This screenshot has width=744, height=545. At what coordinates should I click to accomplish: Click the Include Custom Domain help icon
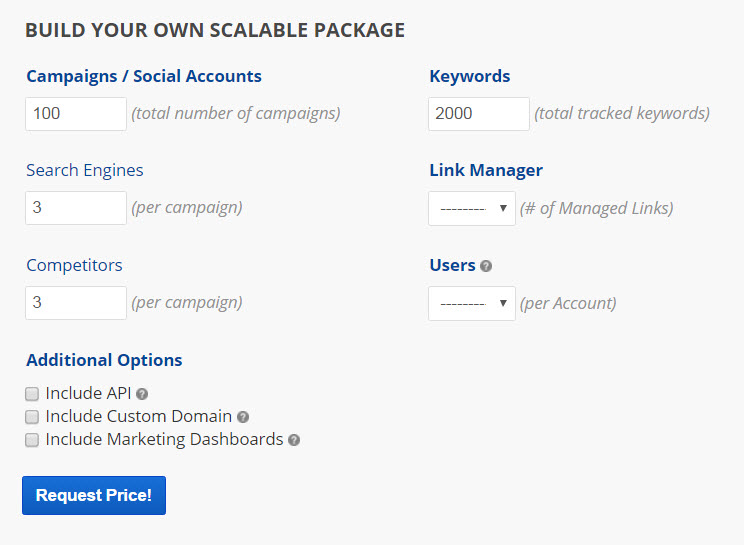tap(243, 417)
